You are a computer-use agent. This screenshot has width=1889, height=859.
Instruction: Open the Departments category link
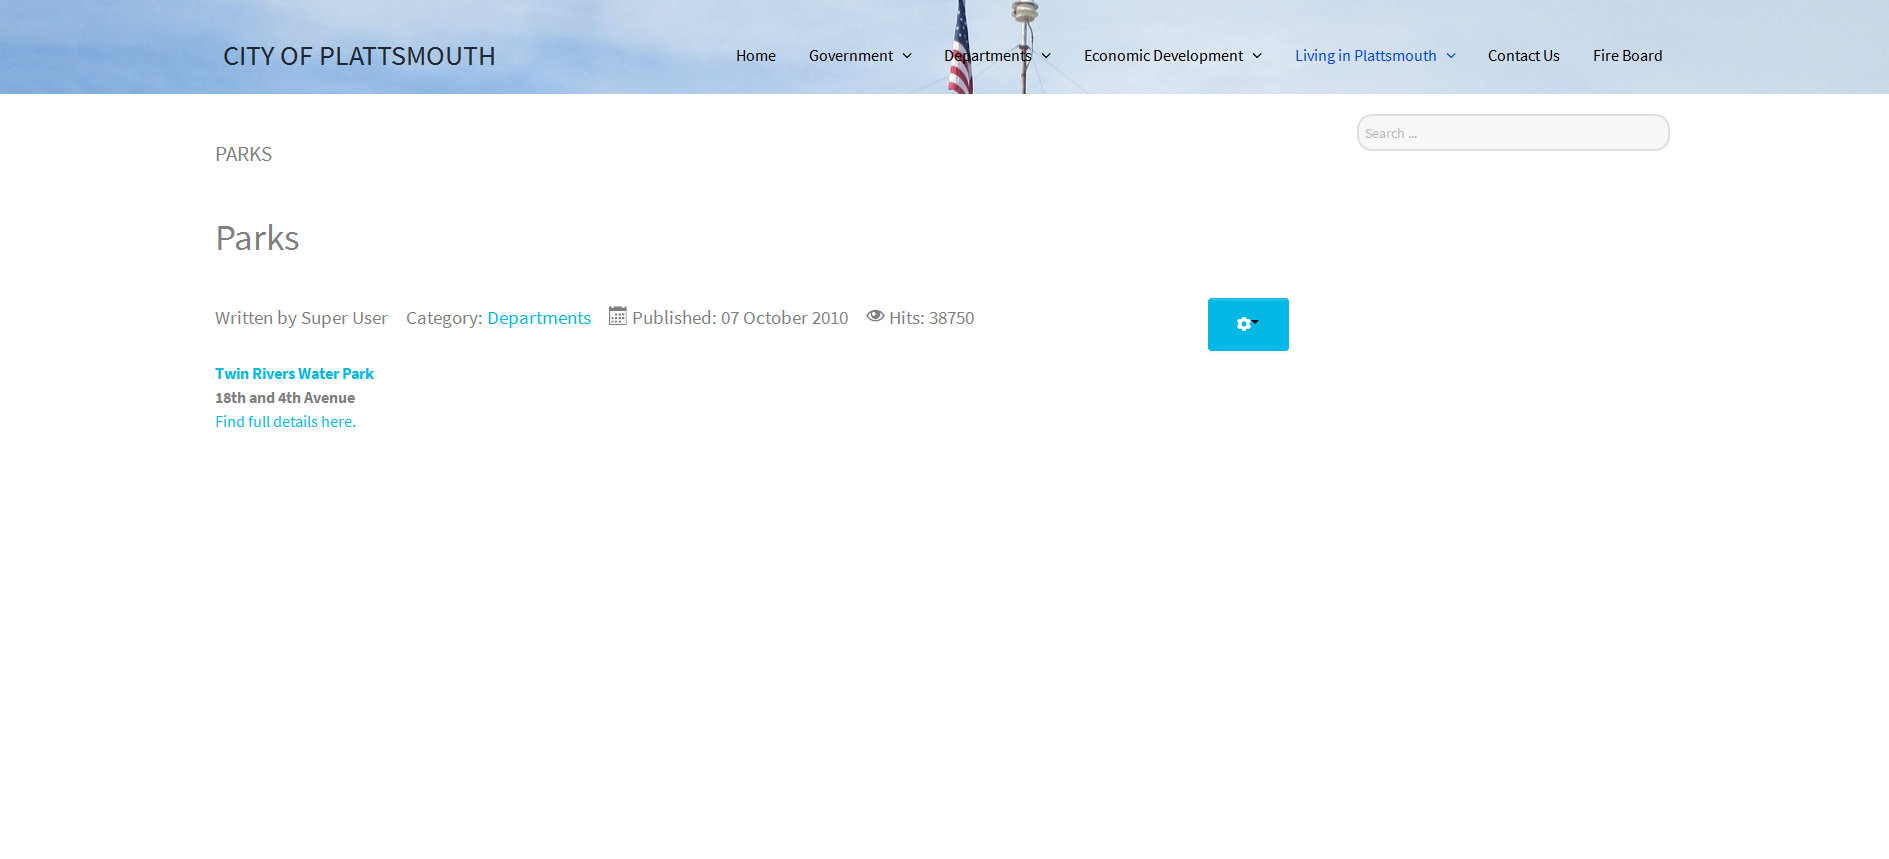539,318
